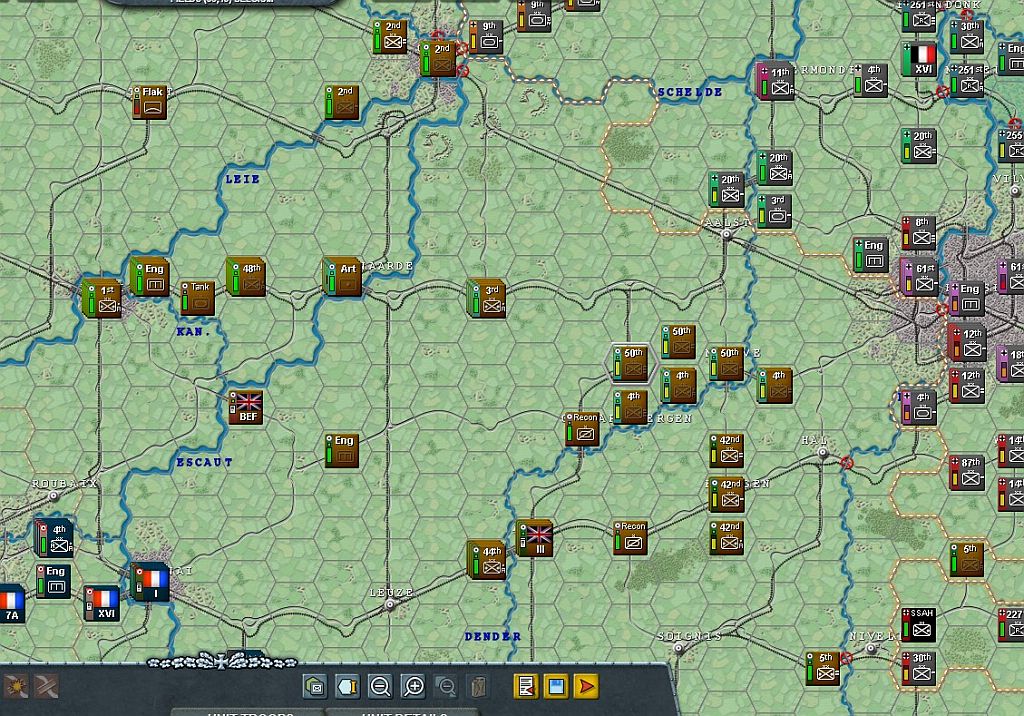Image resolution: width=1024 pixels, height=716 pixels.
Task: Click the LEUZE town marker
Action: (390, 605)
